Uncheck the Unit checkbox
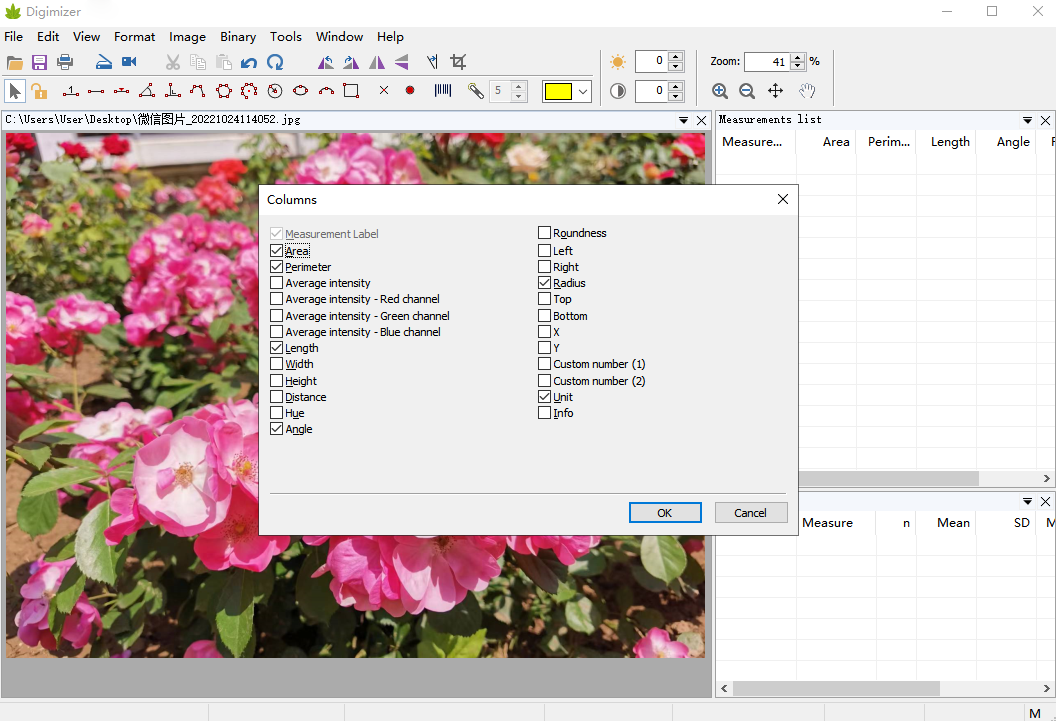 pos(544,397)
